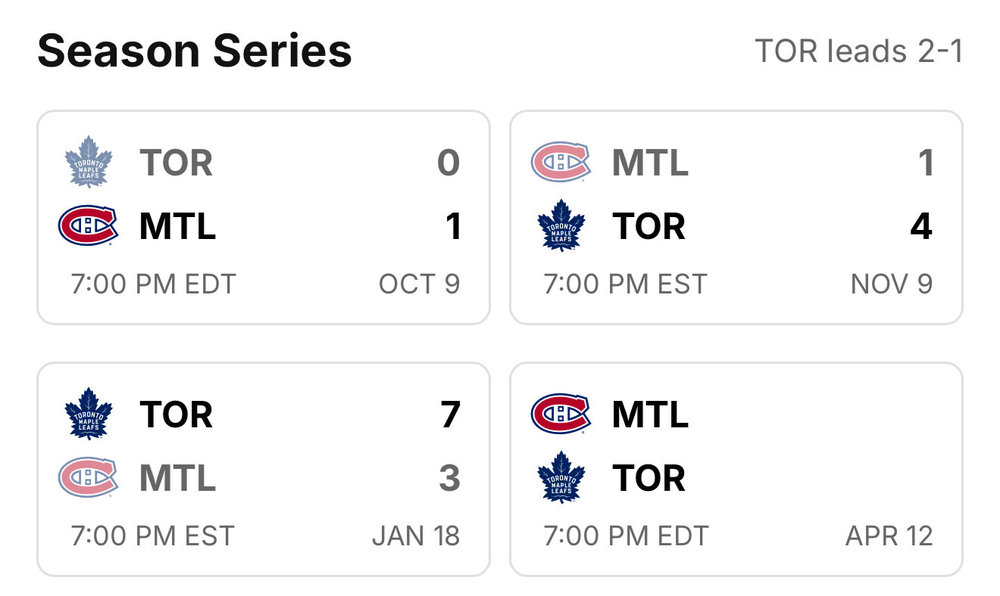This screenshot has height=596, width=1000.
Task: Open the JAN 18 game date
Action: (x=416, y=536)
